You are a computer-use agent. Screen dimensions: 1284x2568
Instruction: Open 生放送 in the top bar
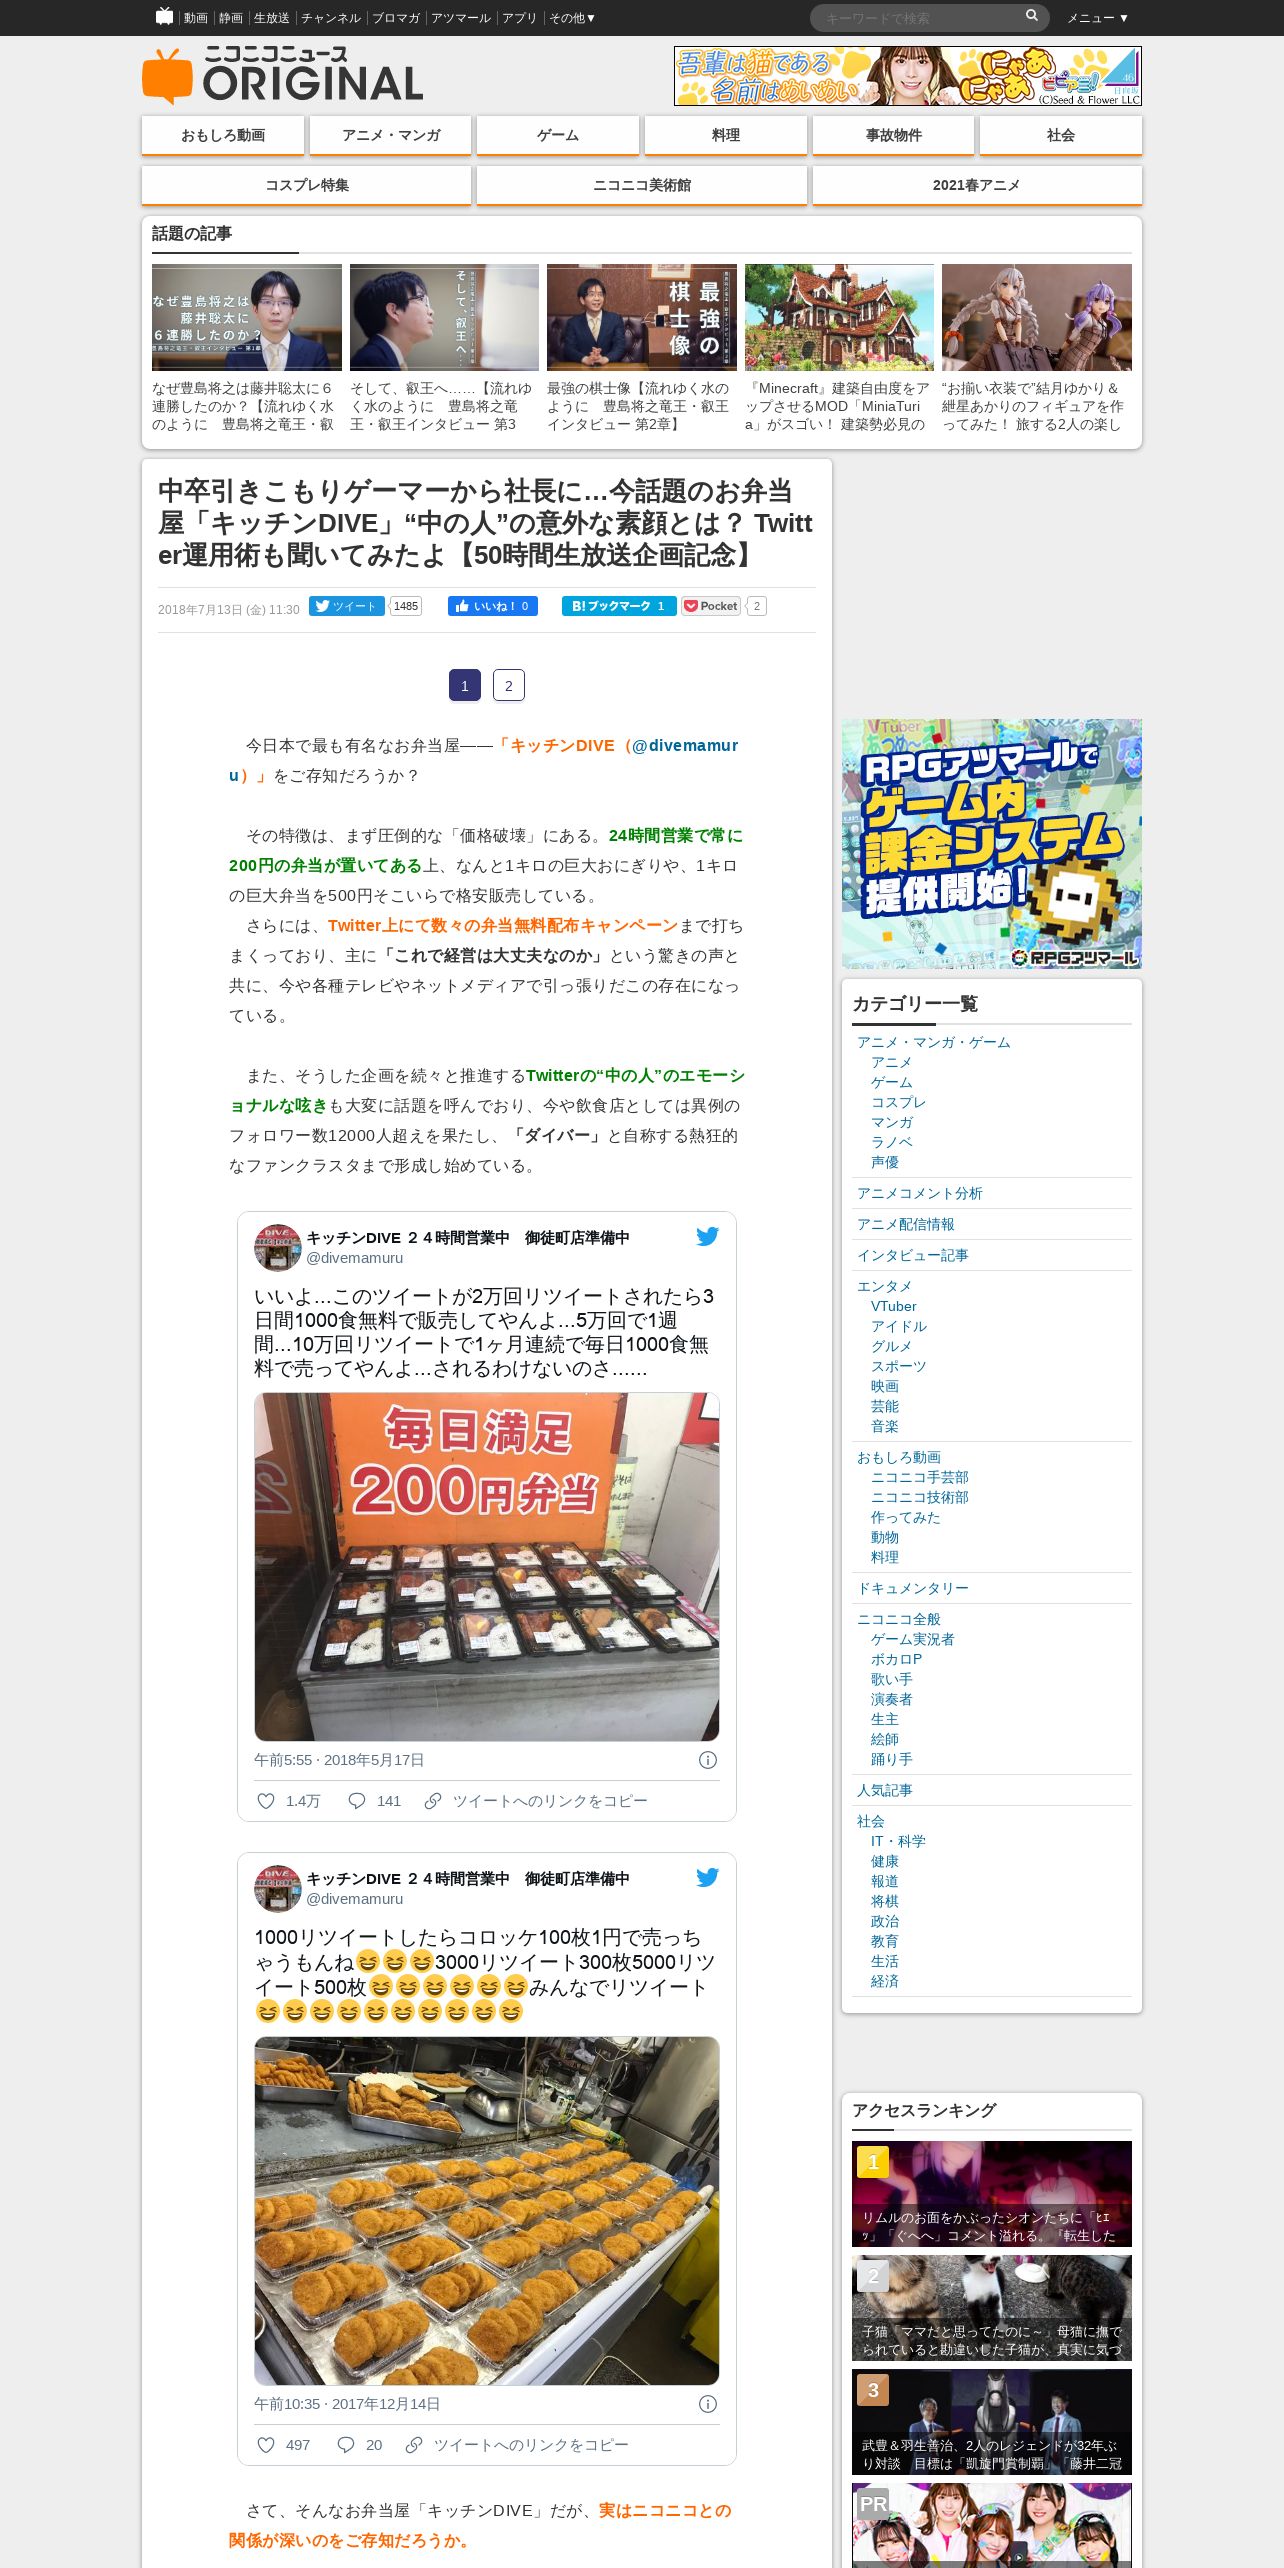click(271, 18)
